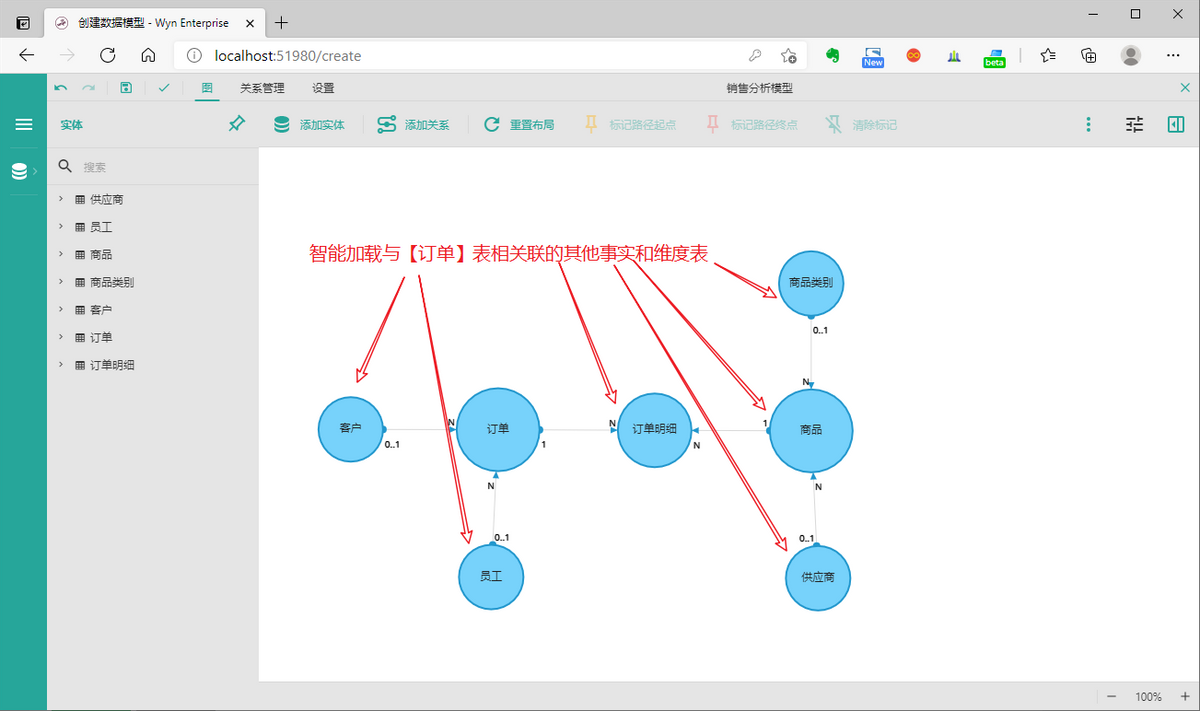This screenshot has height=711, width=1200.
Task: Zoom out with the minus button
Action: point(1112,696)
